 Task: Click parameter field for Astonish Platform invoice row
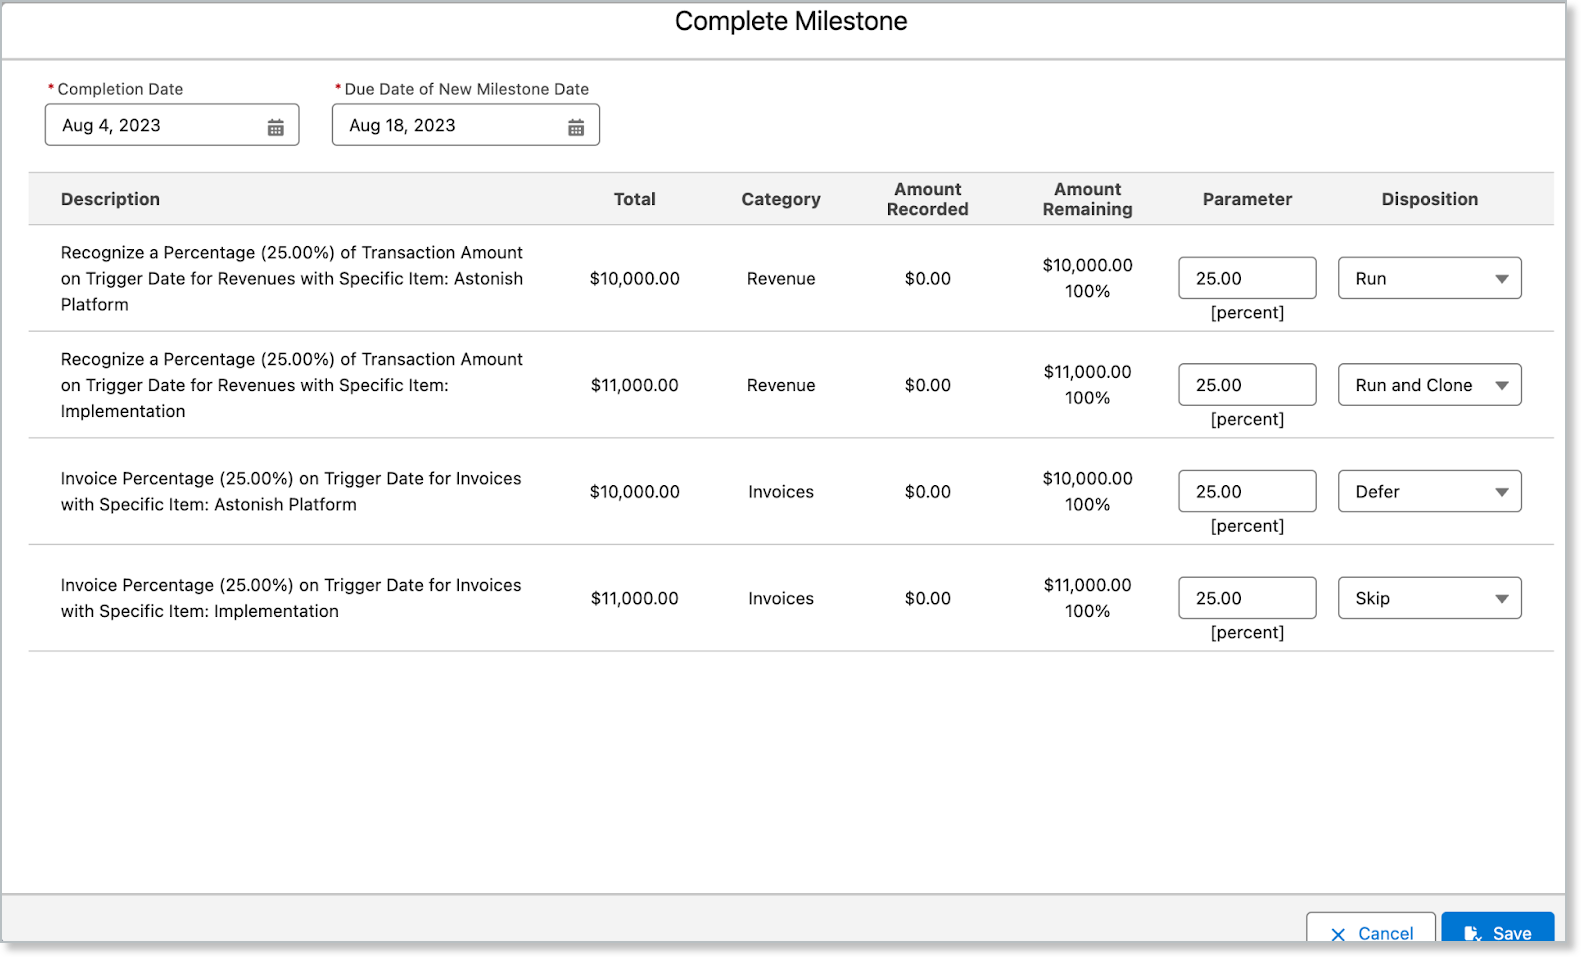click(1247, 491)
